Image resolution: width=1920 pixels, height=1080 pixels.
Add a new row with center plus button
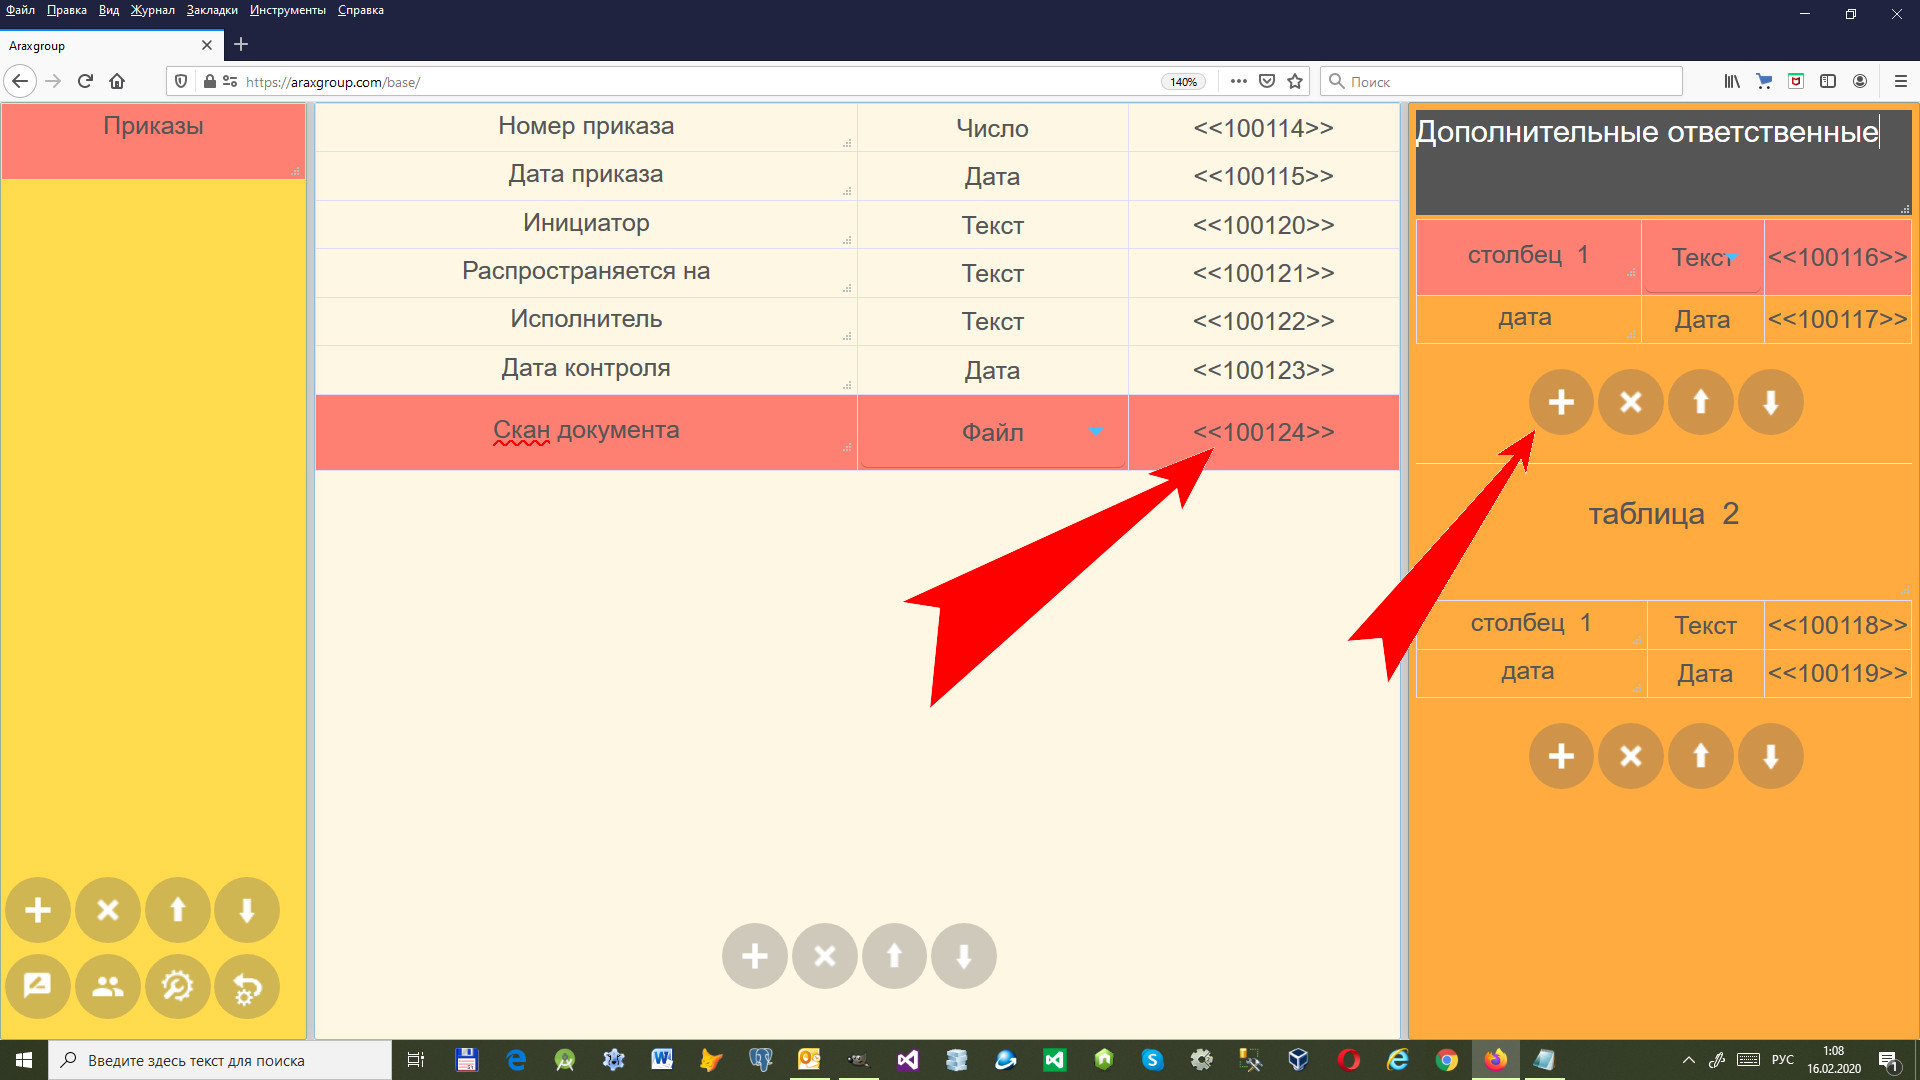754,956
